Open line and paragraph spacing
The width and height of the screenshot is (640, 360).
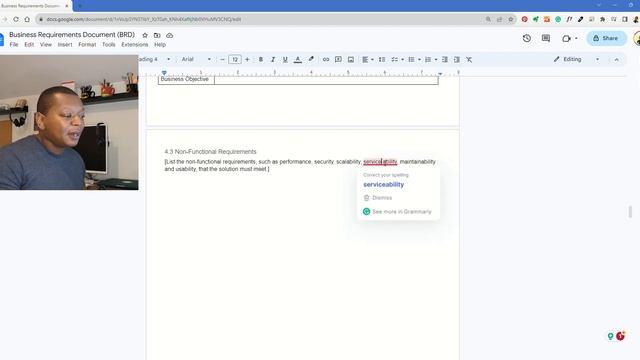[x=382, y=60]
